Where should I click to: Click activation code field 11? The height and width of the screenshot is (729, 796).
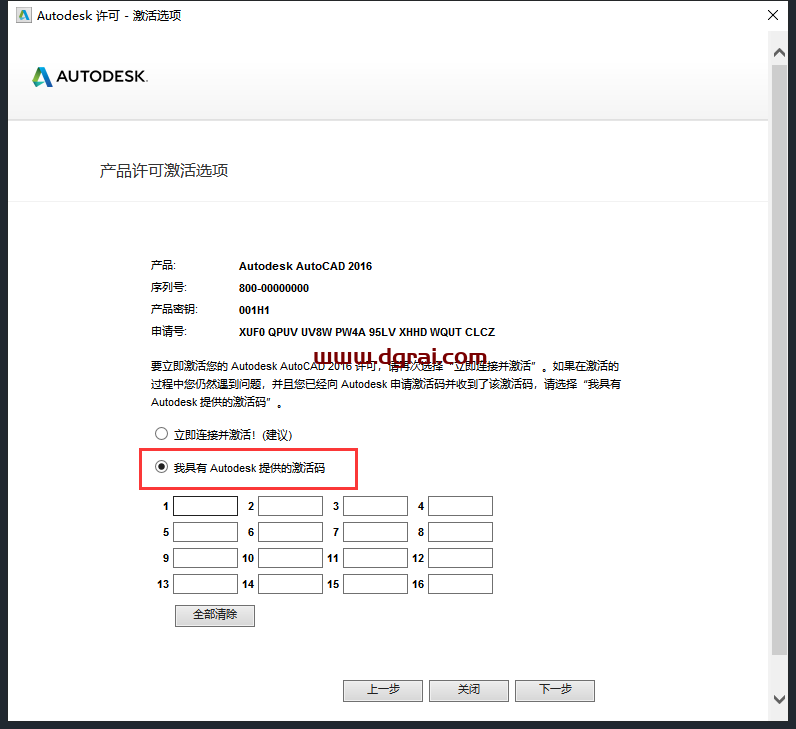(375, 558)
